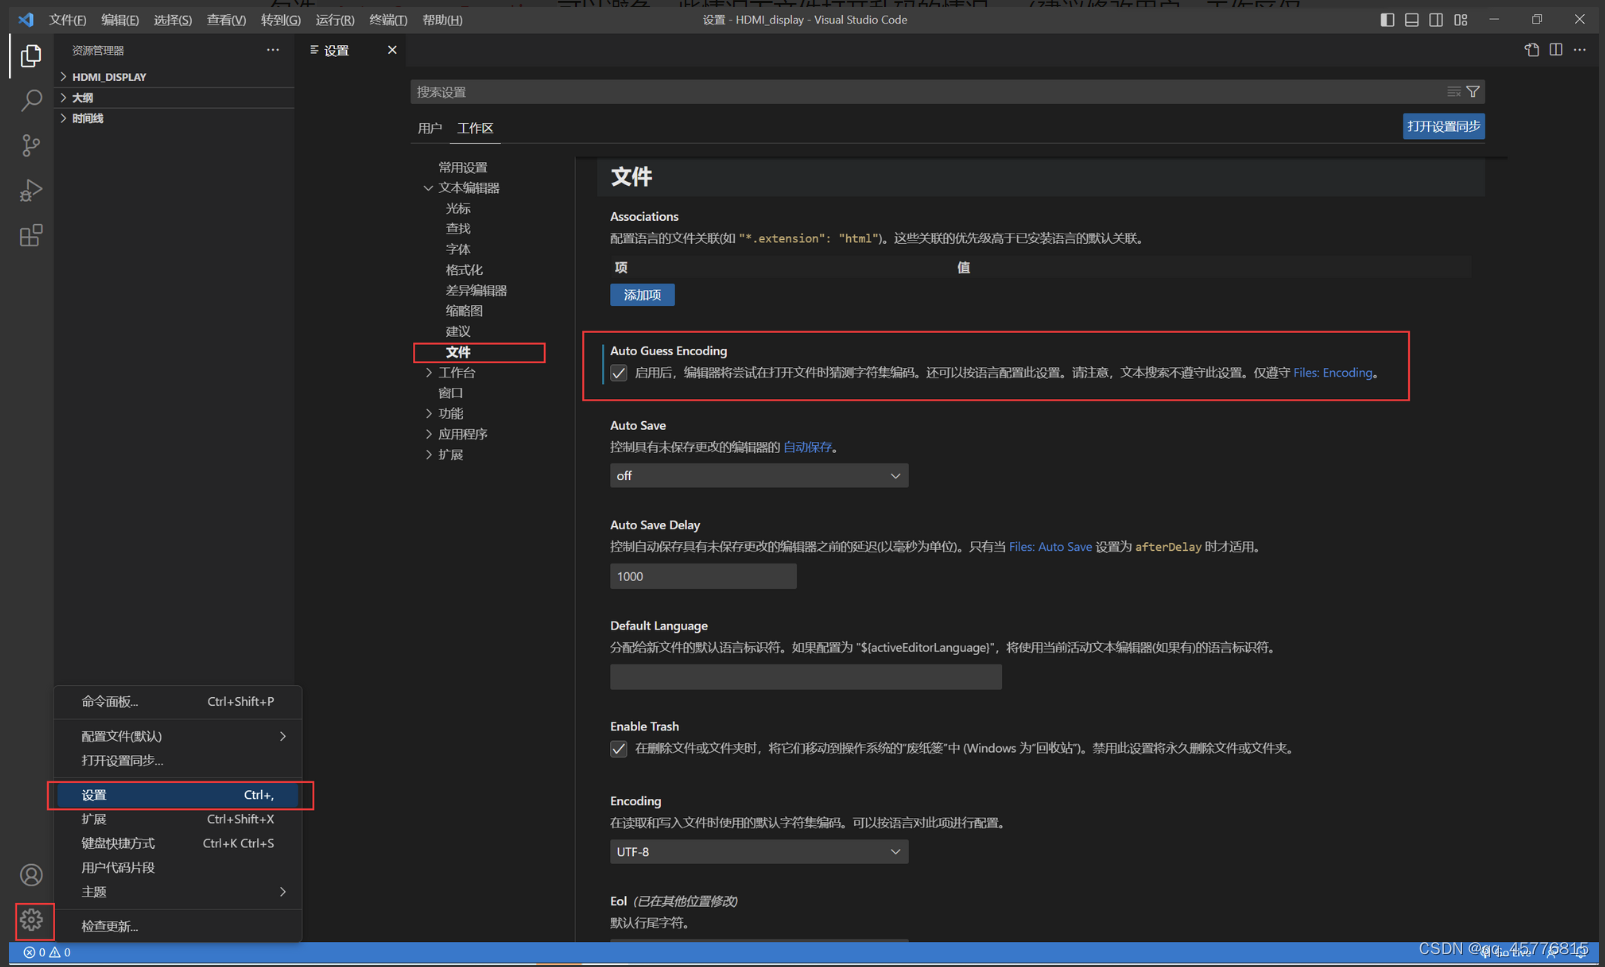Toggle the Auto Guess Encoding checkbox
This screenshot has width=1605, height=967.
619,373
